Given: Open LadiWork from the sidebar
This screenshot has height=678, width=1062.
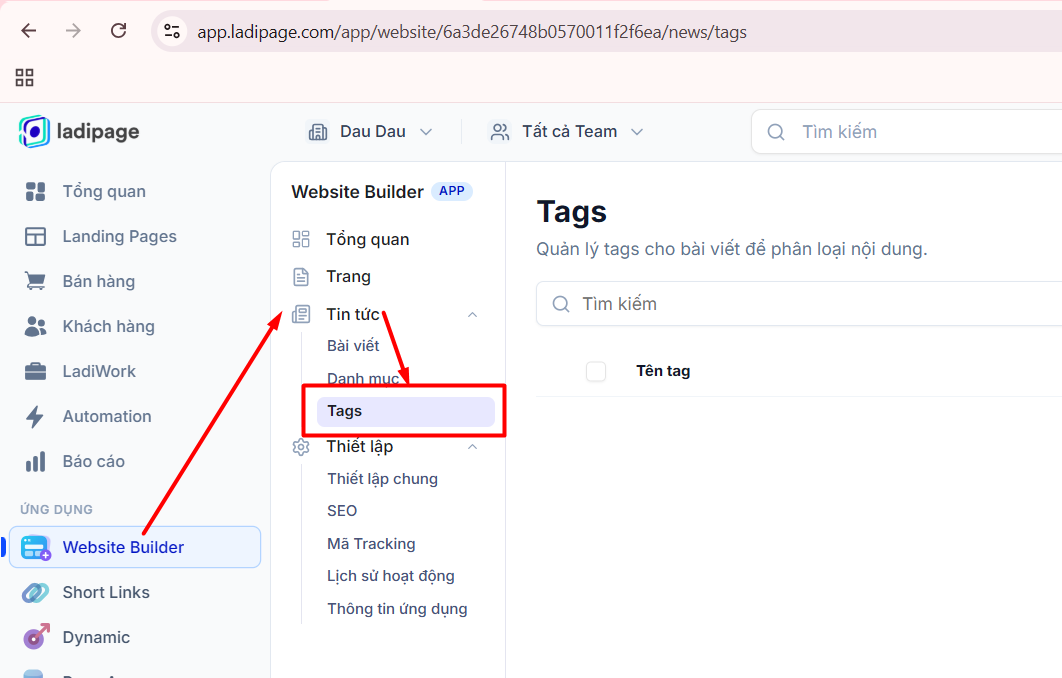Looking at the screenshot, I should coord(99,371).
